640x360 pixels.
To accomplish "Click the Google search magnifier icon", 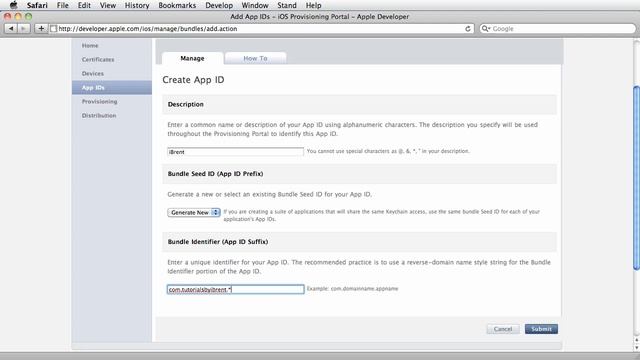I will click(485, 29).
